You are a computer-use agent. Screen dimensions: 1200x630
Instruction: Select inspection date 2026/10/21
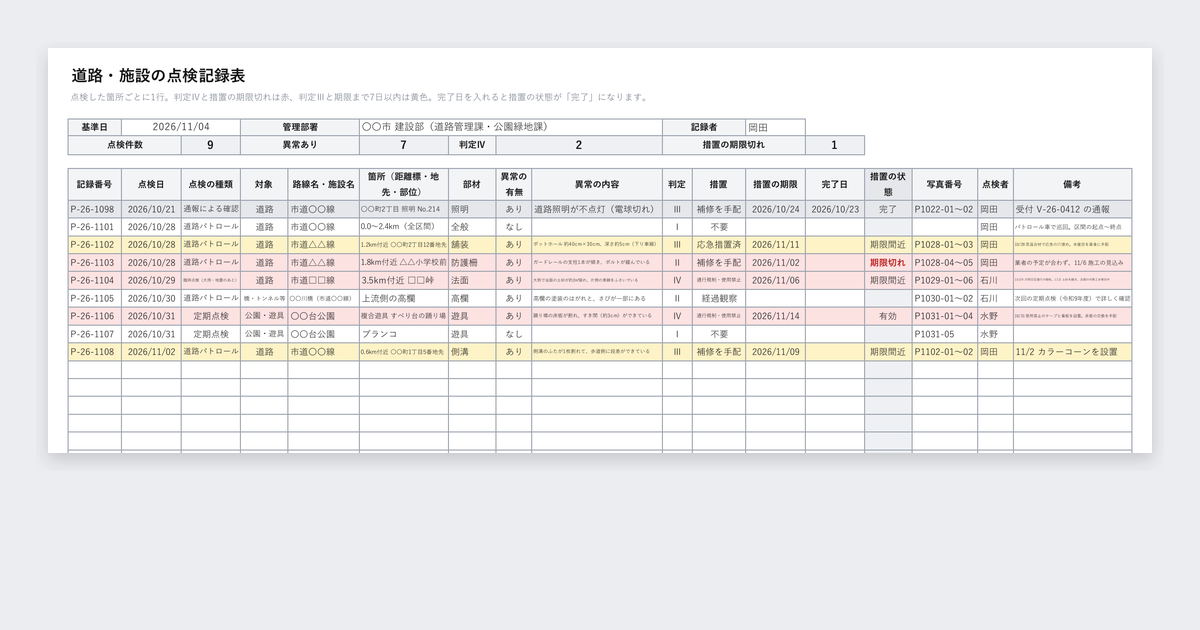151,210
